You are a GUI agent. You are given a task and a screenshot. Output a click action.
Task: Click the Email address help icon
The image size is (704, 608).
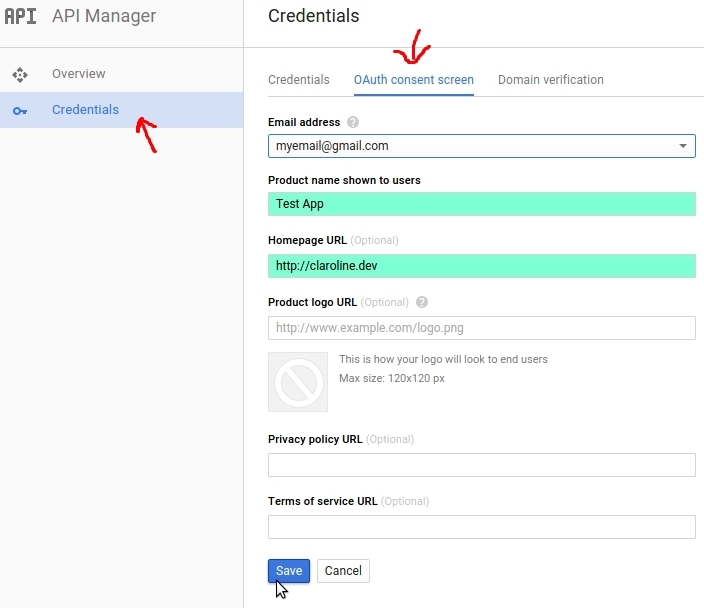pos(353,123)
